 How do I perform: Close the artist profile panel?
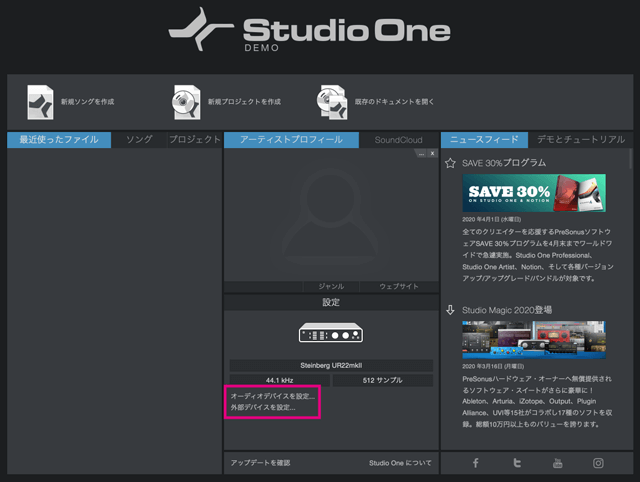coord(432,153)
